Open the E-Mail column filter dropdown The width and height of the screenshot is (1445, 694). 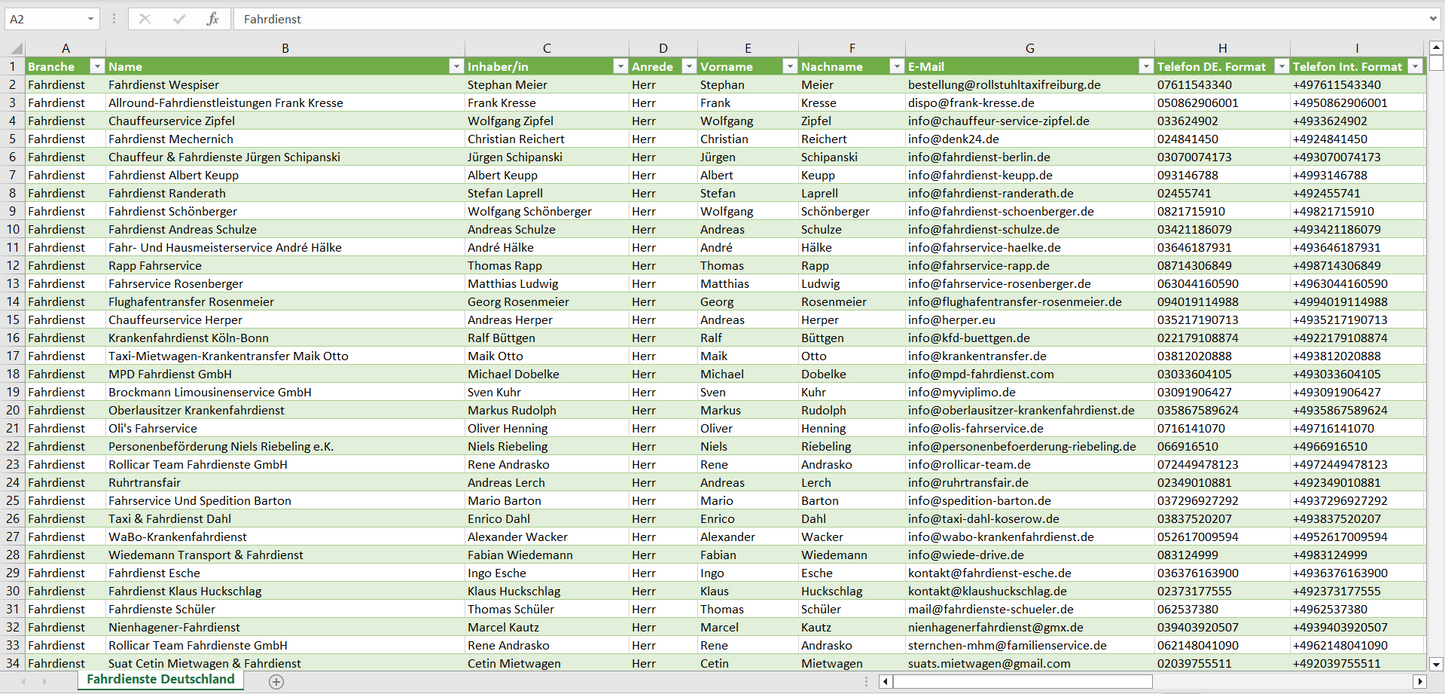click(1145, 67)
